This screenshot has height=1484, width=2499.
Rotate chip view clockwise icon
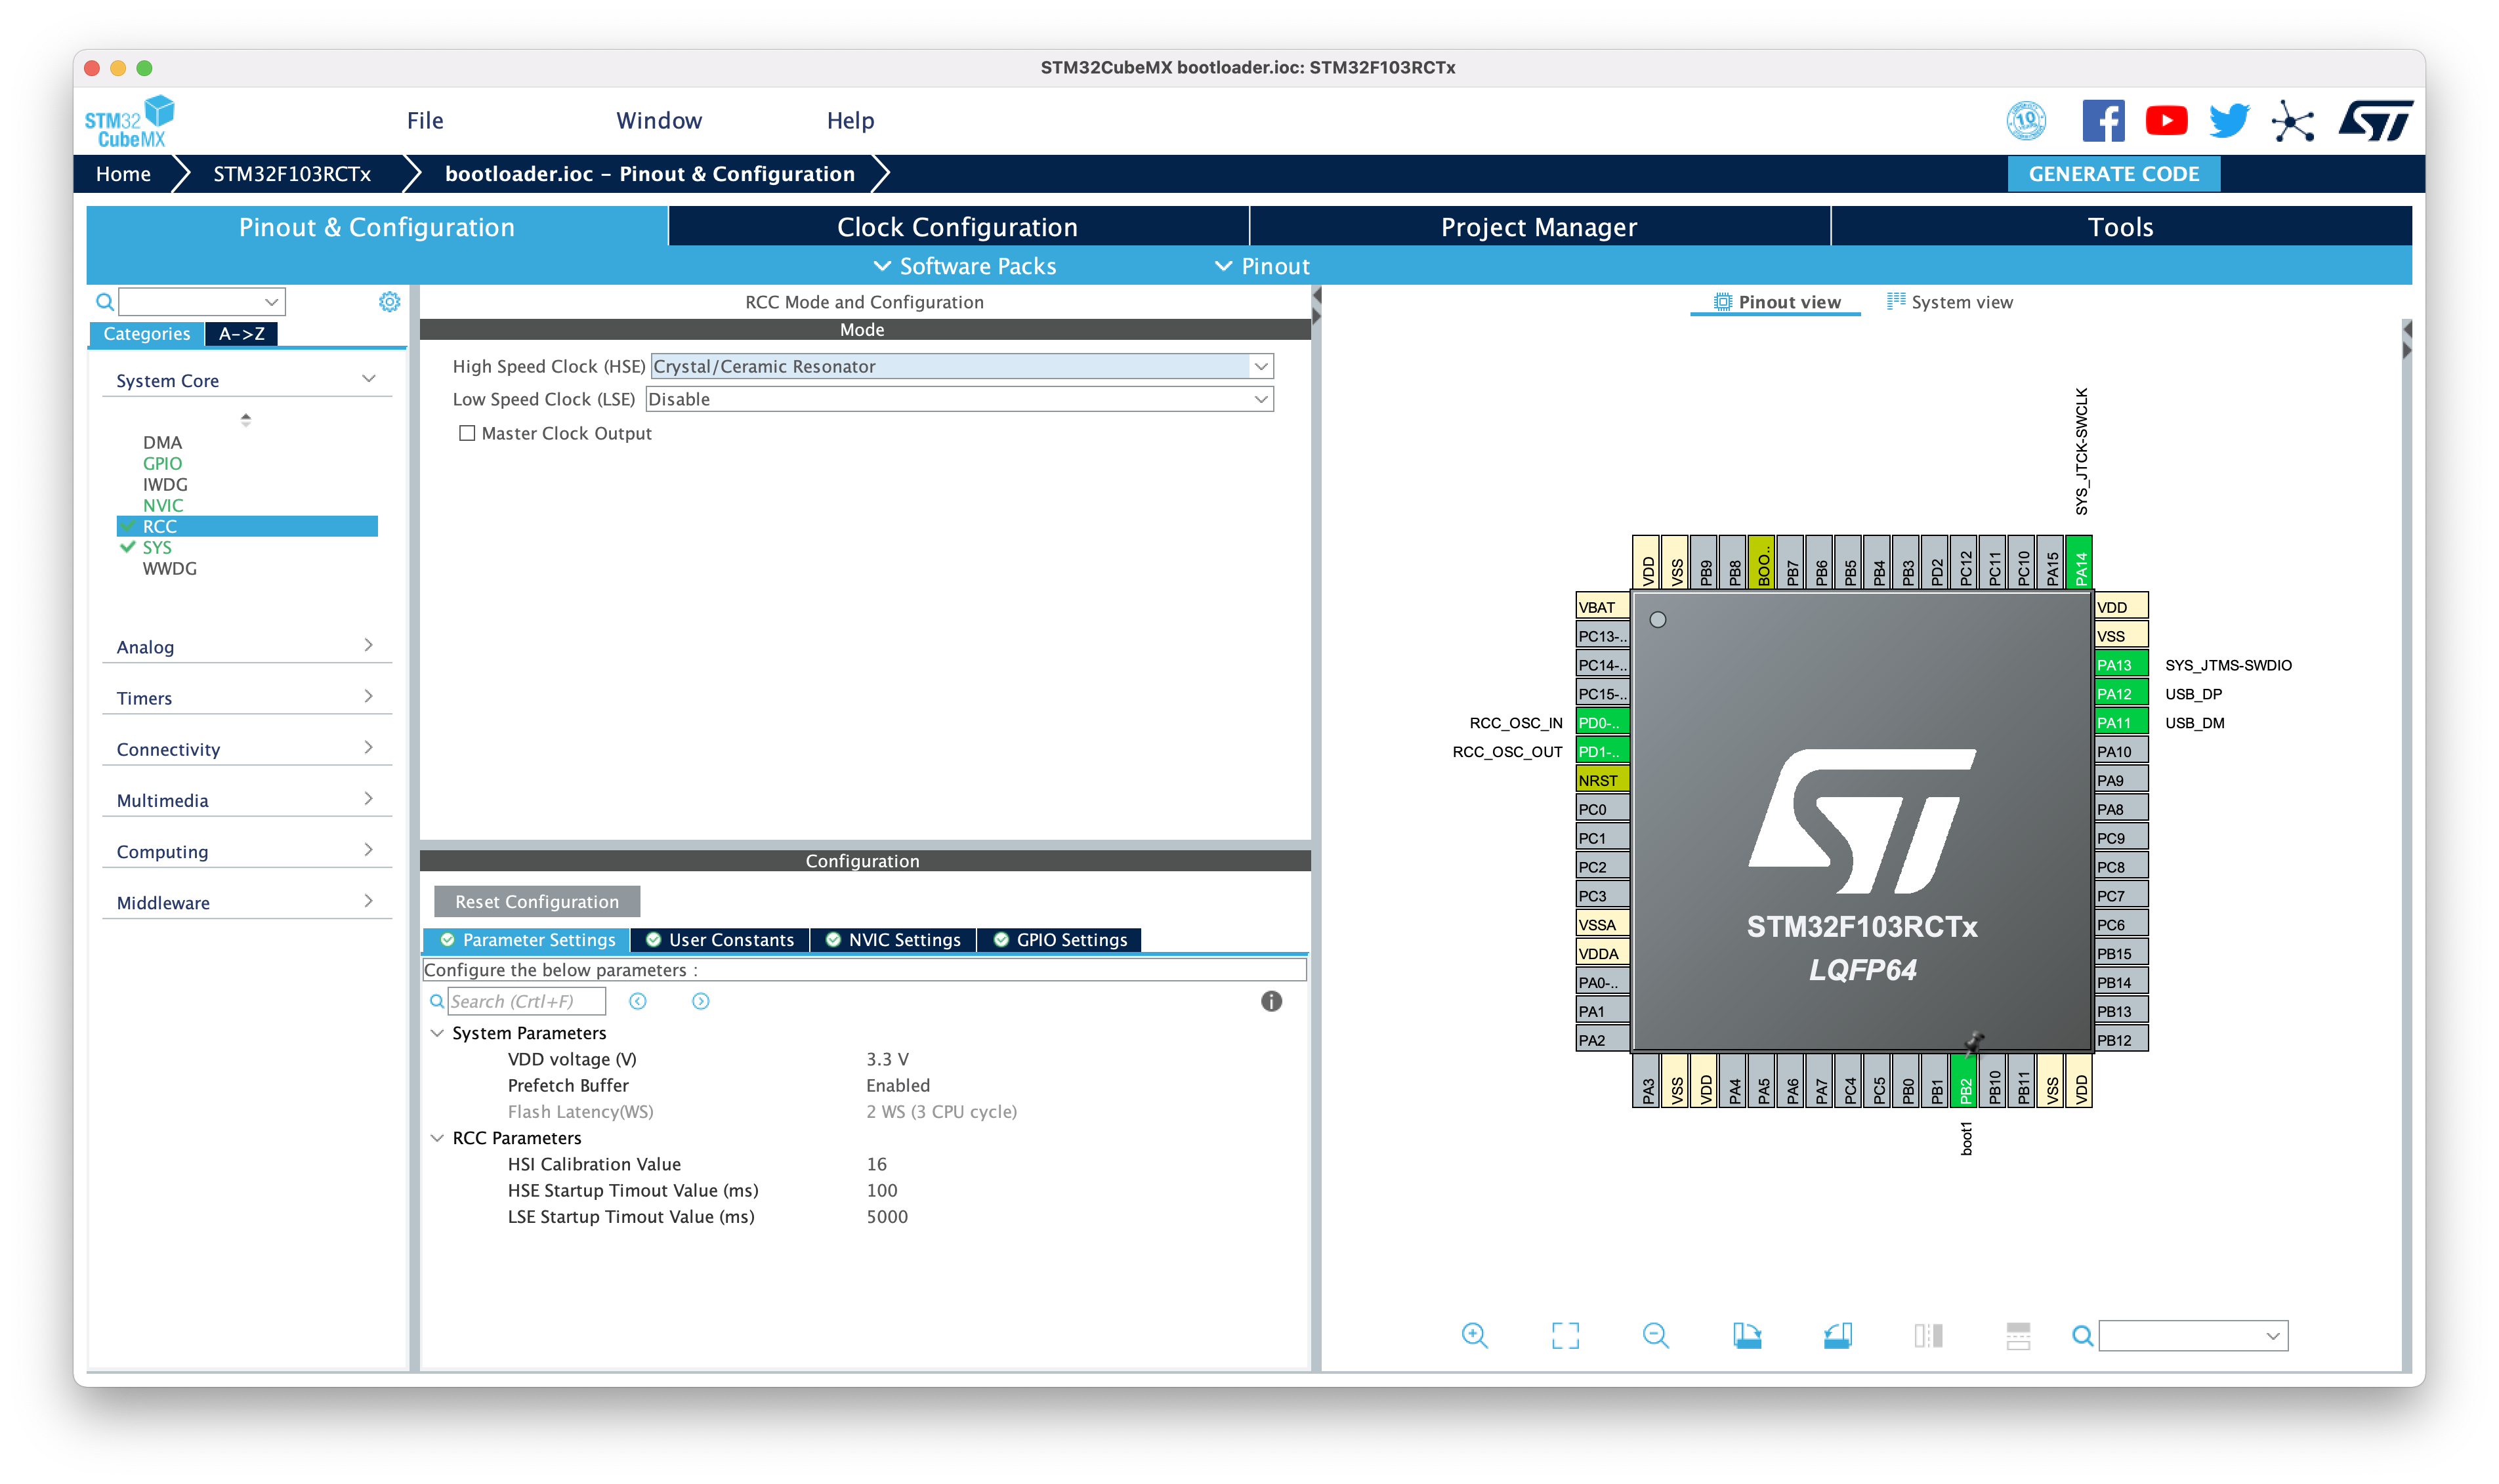(1746, 1335)
